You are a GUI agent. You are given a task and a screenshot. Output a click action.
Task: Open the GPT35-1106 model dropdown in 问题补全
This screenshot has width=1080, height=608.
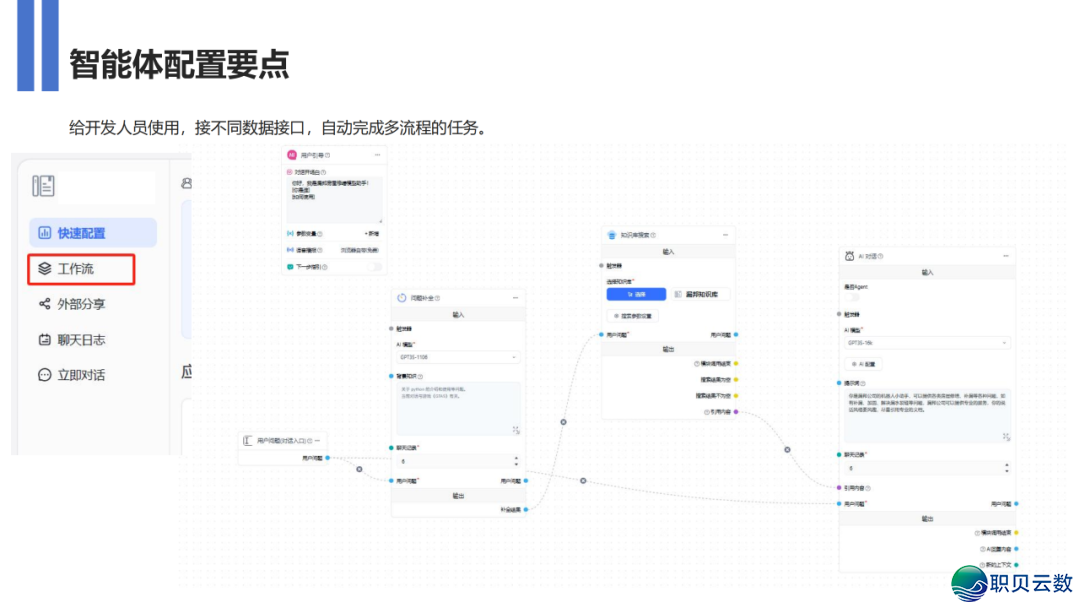[x=458, y=356]
